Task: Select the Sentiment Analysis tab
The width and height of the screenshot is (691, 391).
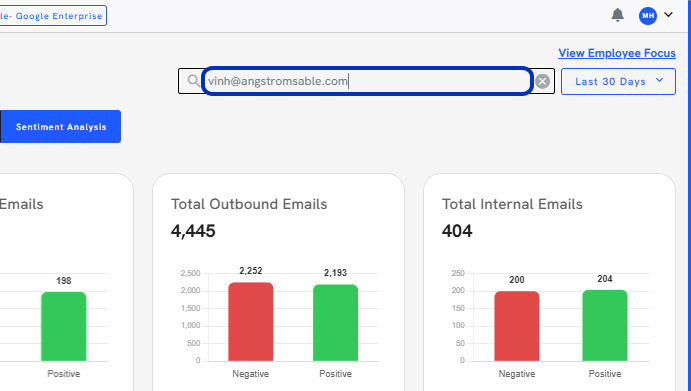Action: tap(61, 127)
